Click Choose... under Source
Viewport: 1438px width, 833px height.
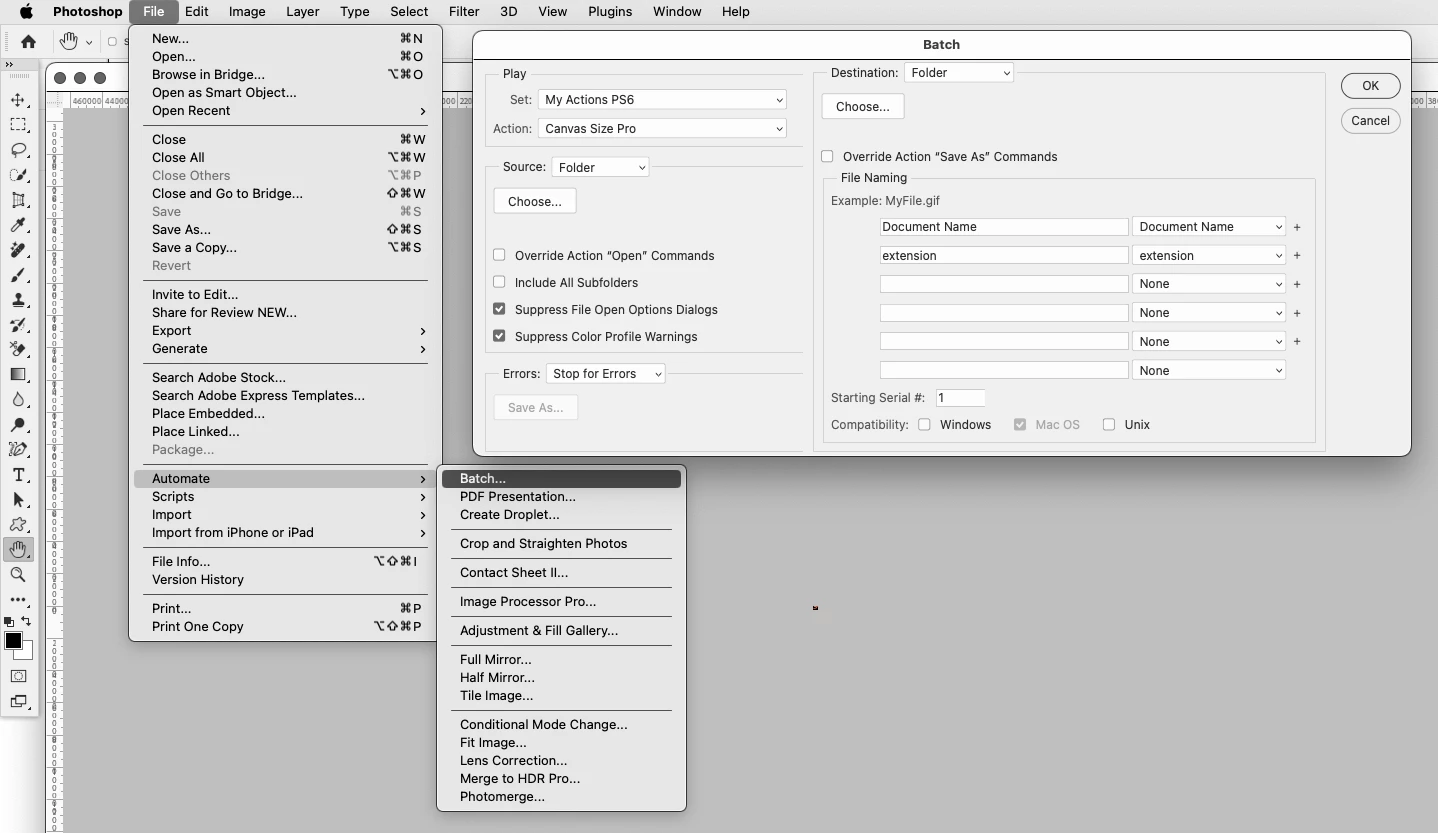(534, 201)
